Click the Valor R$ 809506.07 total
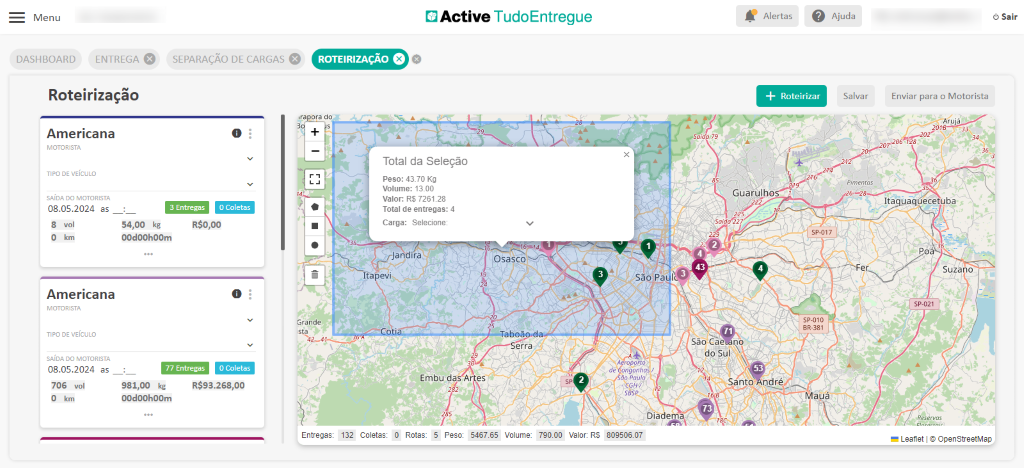 (x=607, y=435)
